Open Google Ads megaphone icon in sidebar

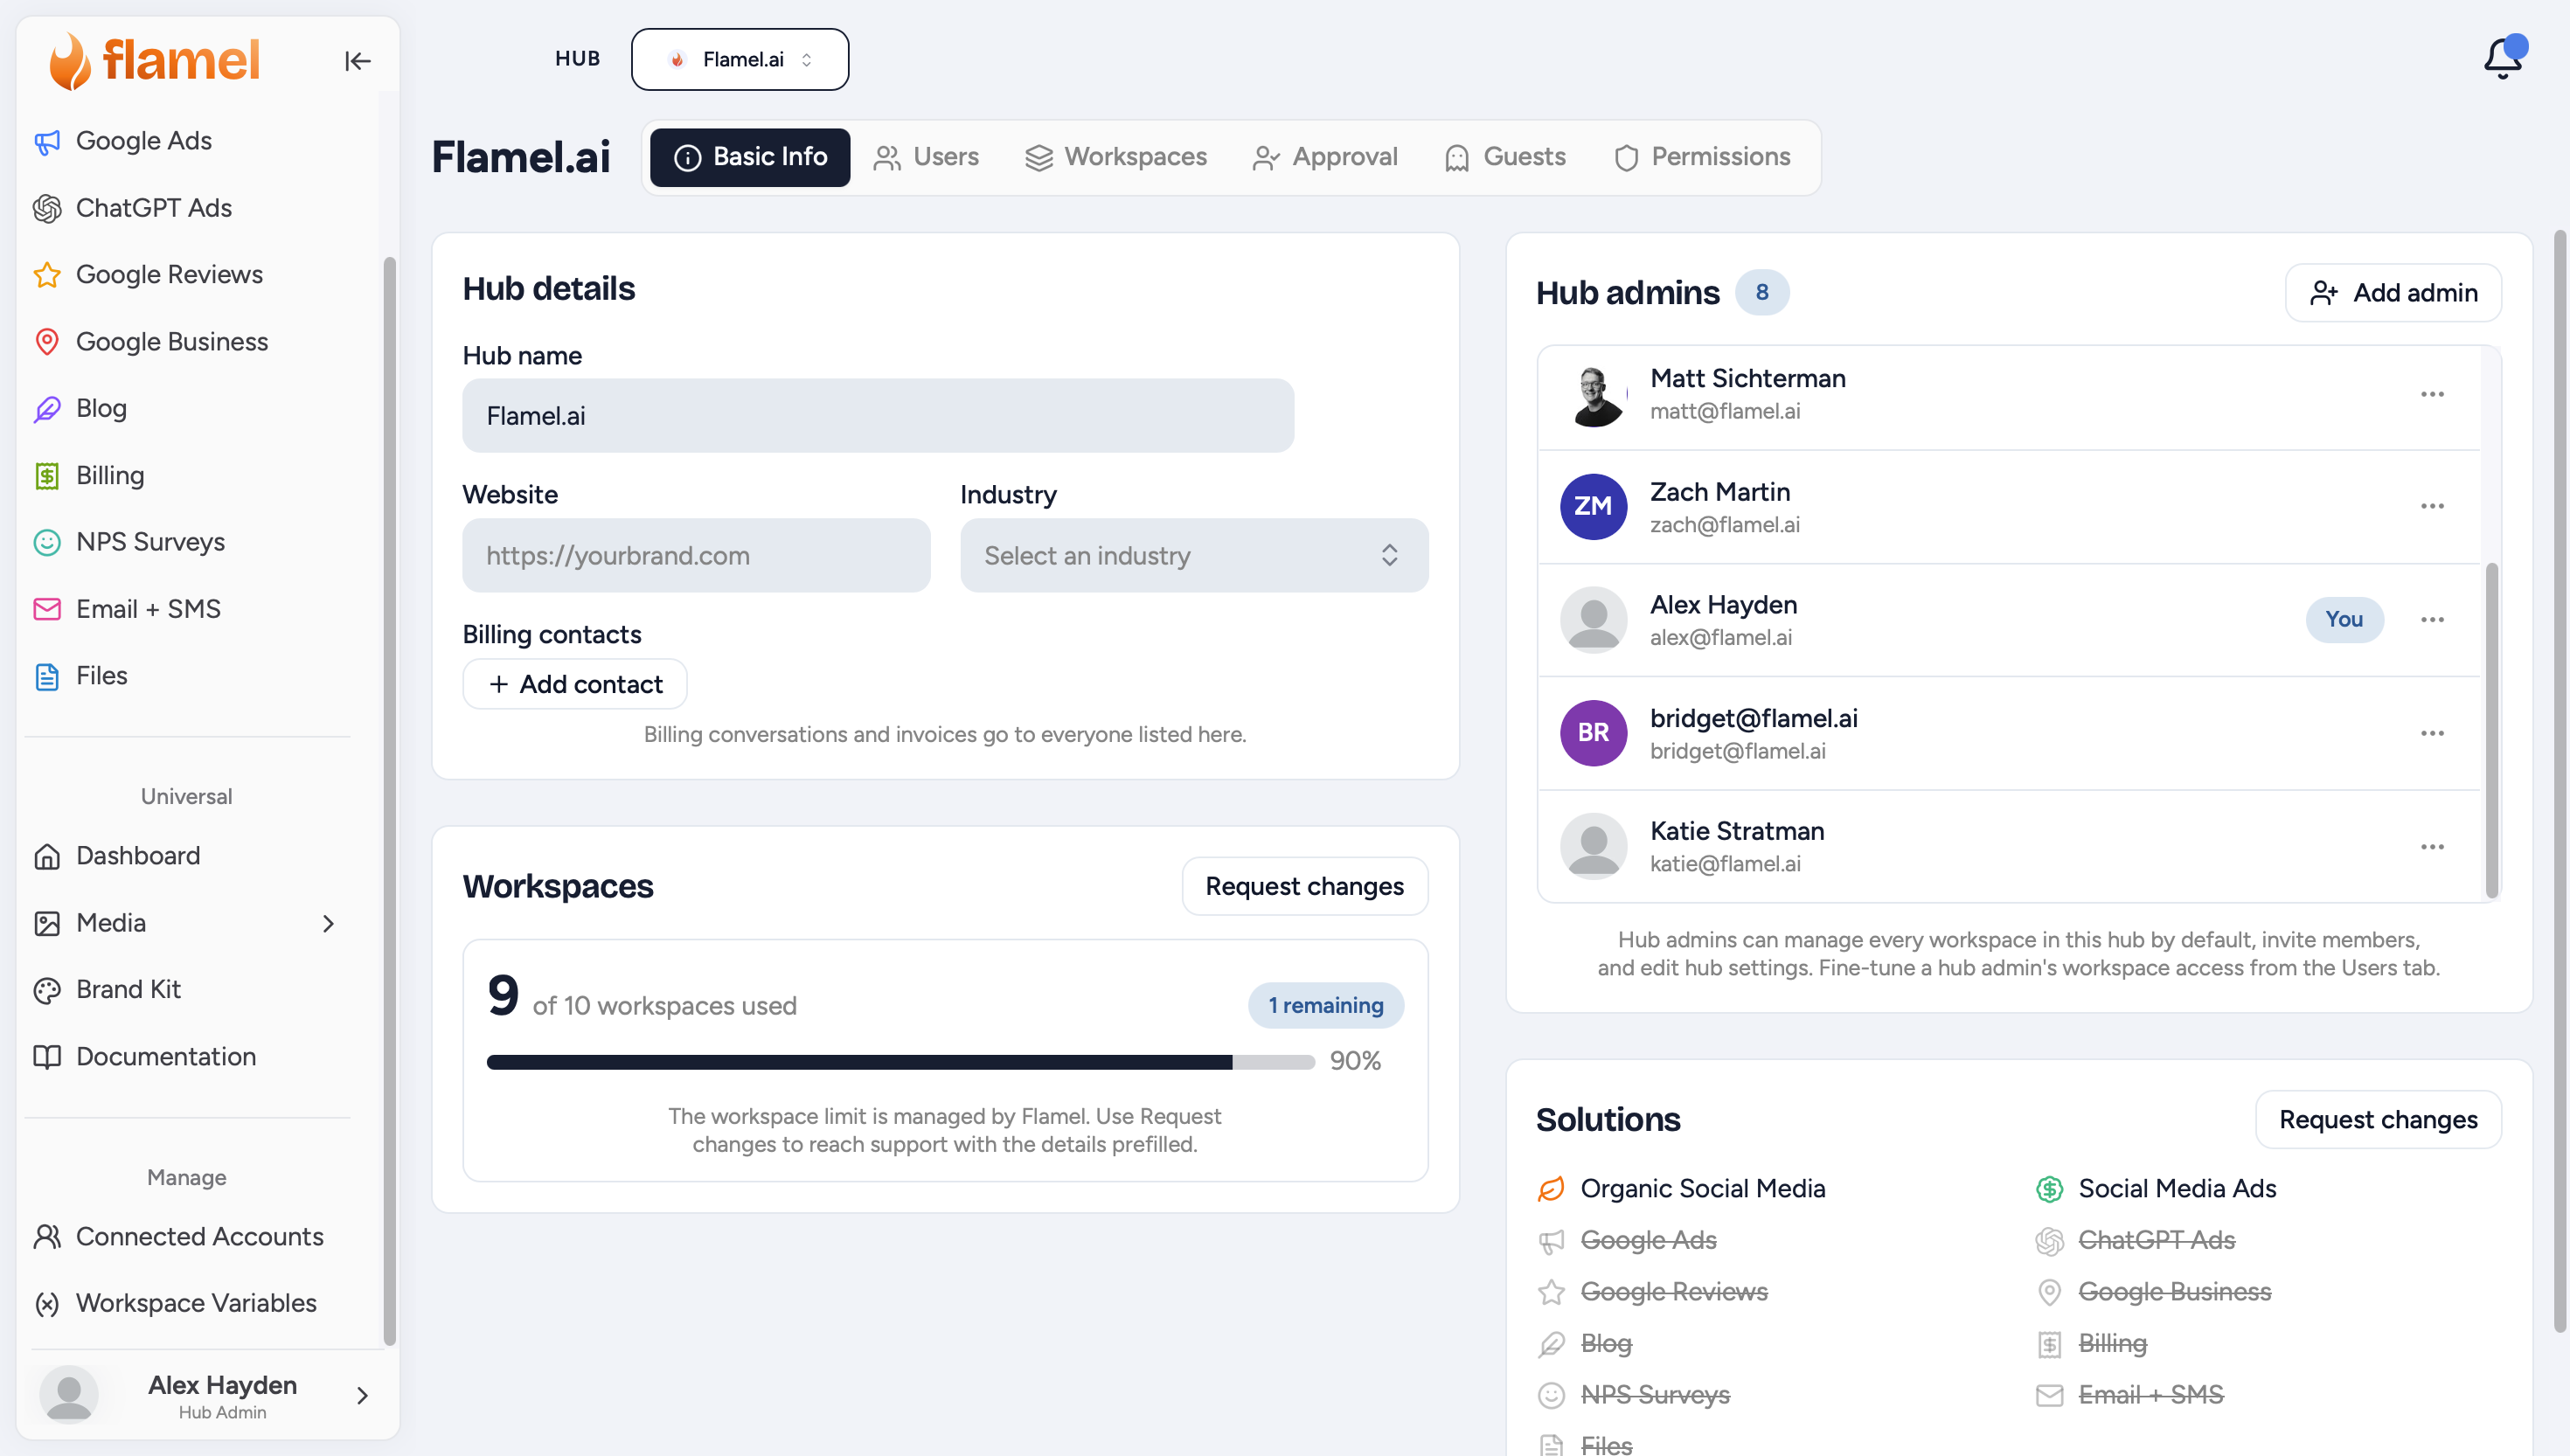47,142
